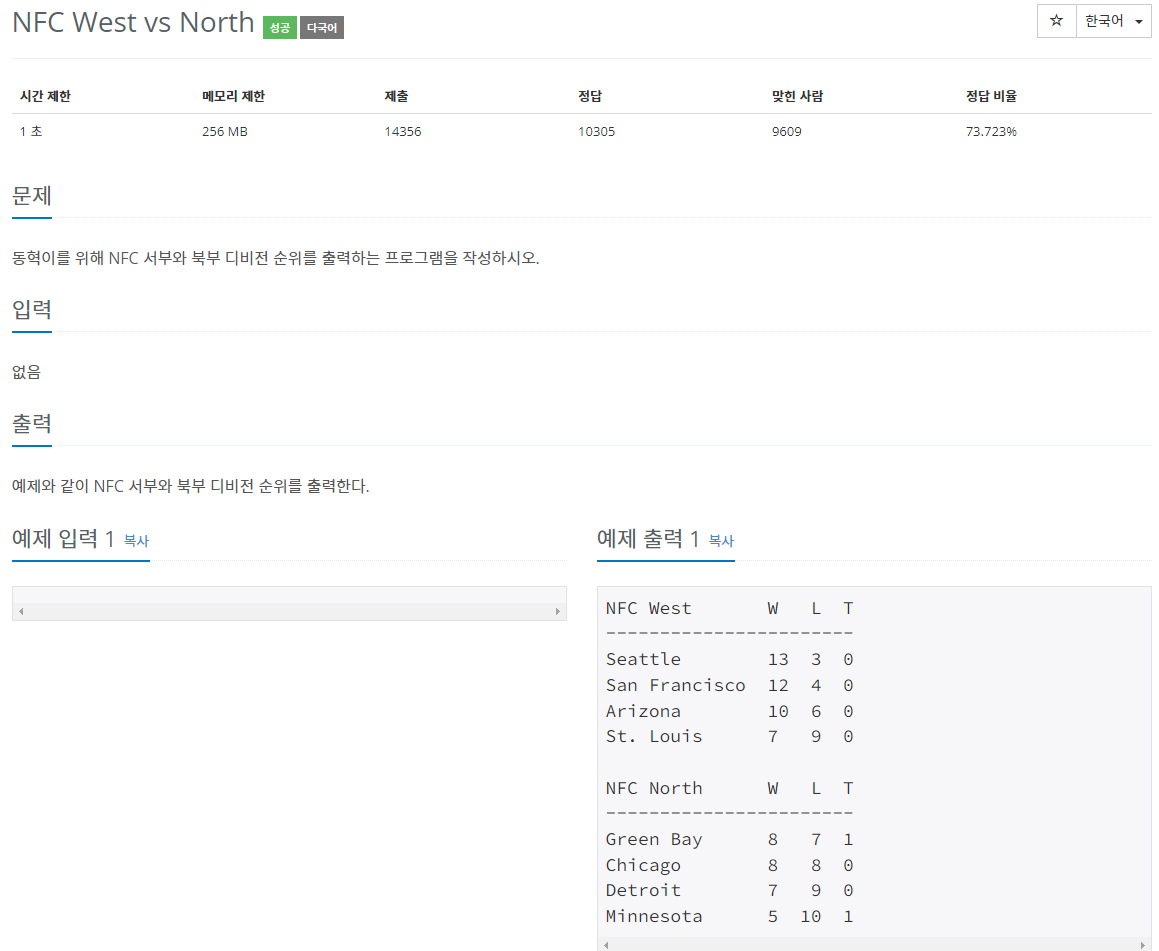Click the 없음 input description
The image size is (1159, 951).
click(x=27, y=372)
